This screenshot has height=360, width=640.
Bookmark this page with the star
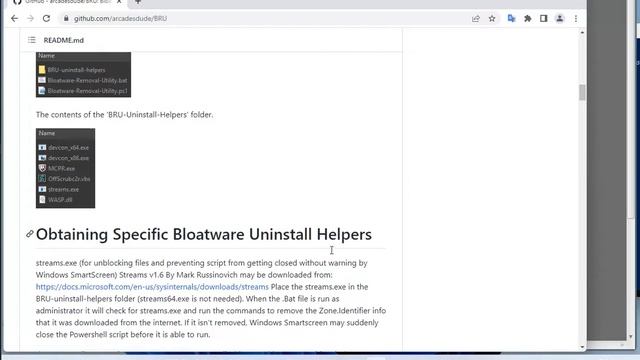[492, 18]
